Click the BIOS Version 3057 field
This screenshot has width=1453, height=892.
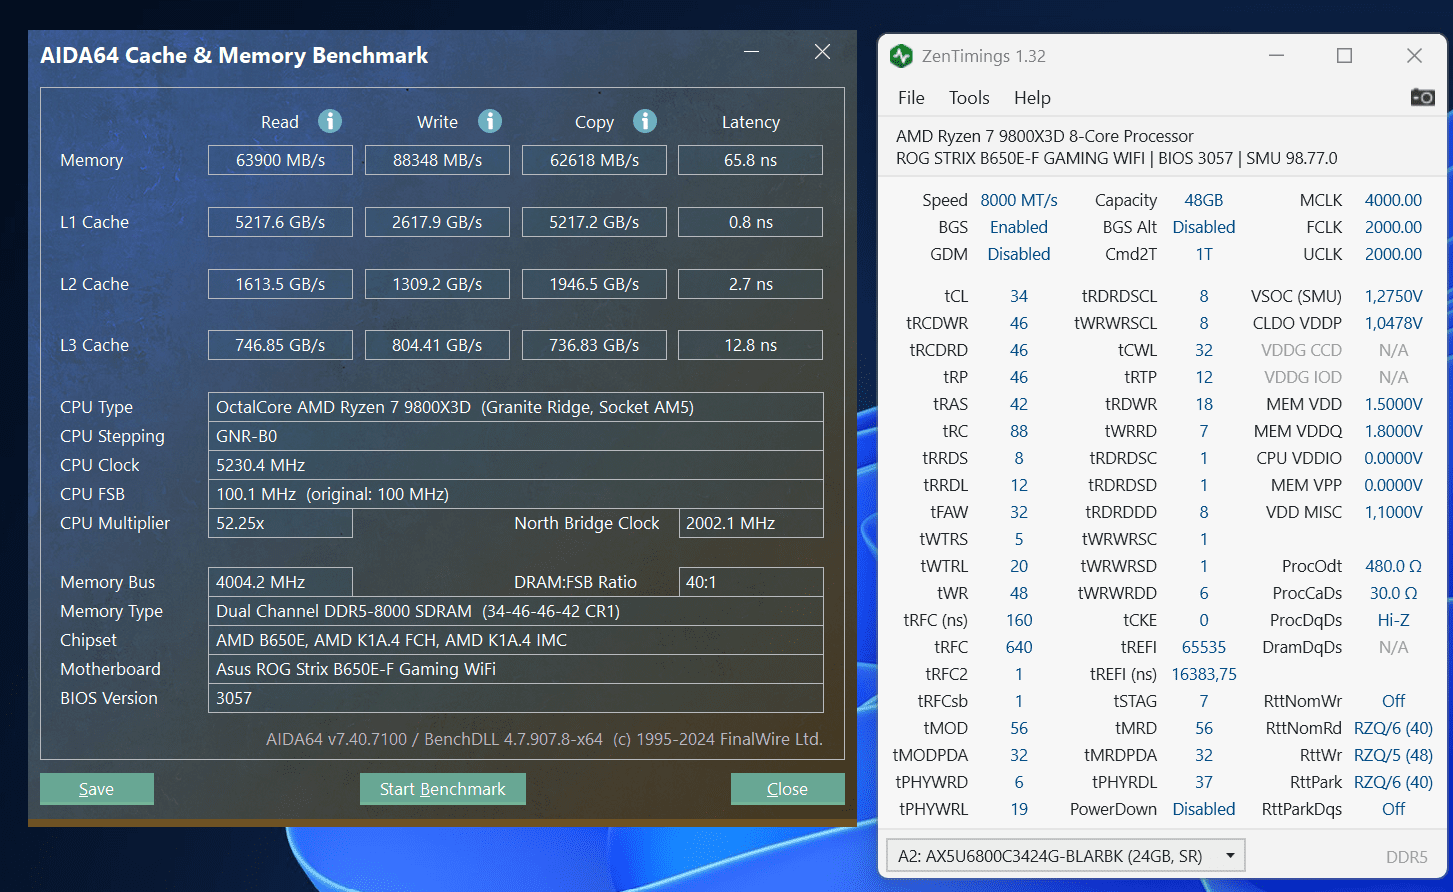tap(515, 698)
